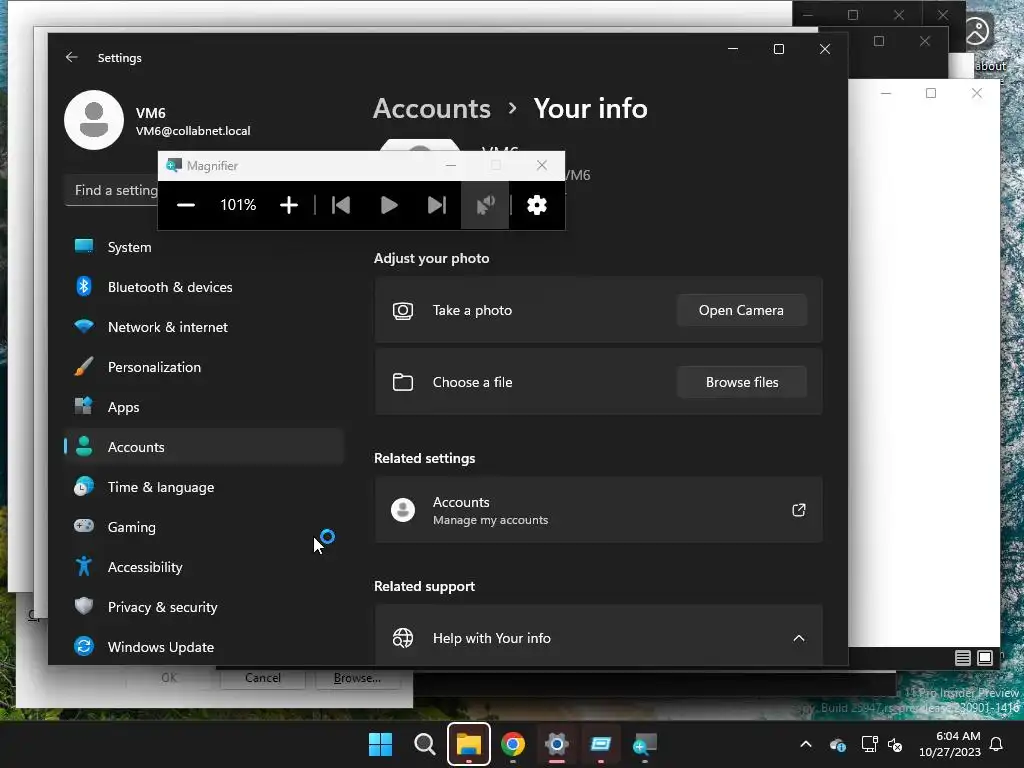Viewport: 1024px width, 768px height.
Task: Click OneDrive cloud tray icon
Action: coord(838,744)
